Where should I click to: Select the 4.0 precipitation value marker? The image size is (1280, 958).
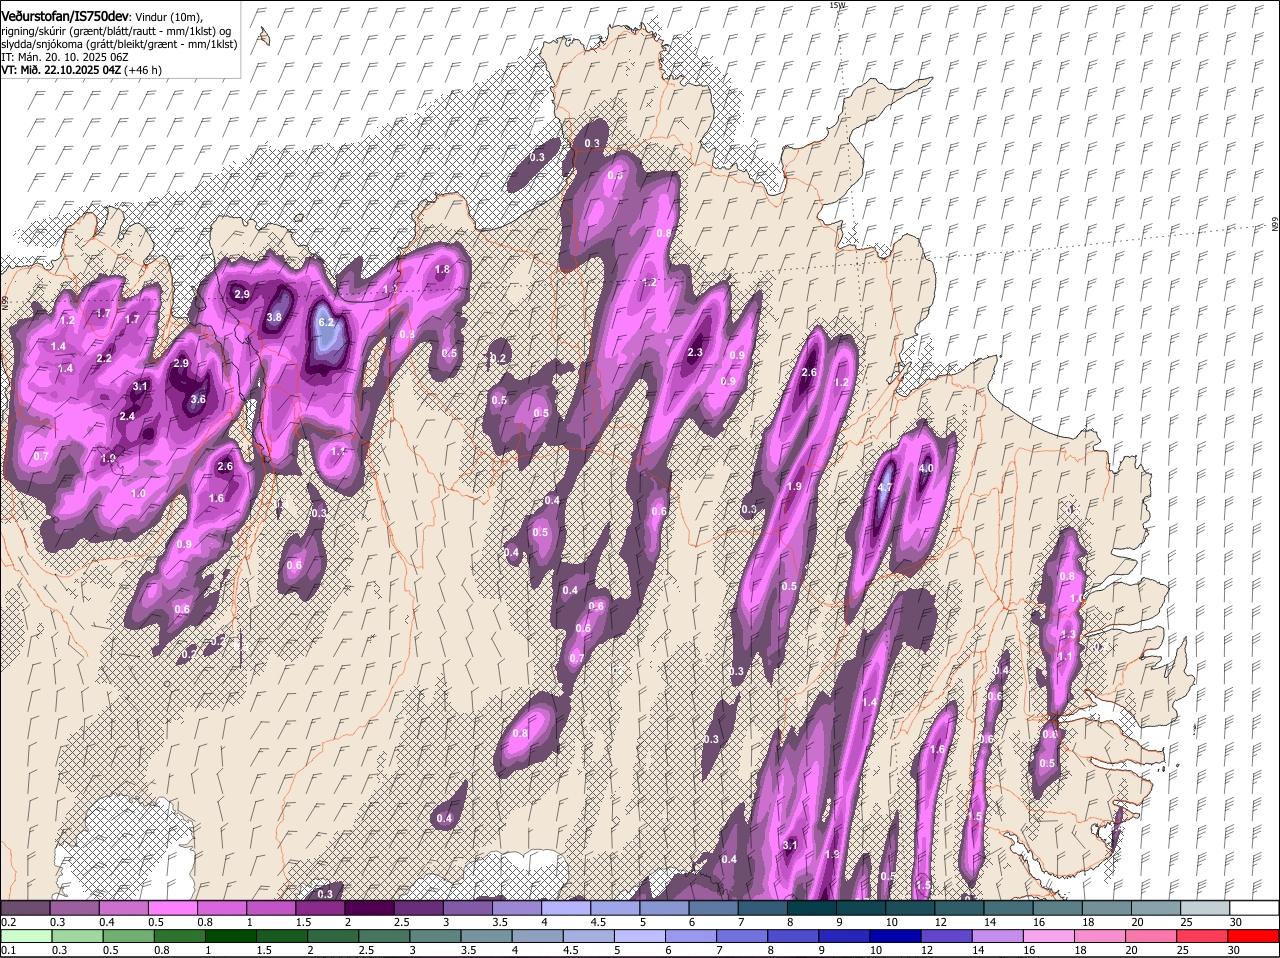point(925,468)
